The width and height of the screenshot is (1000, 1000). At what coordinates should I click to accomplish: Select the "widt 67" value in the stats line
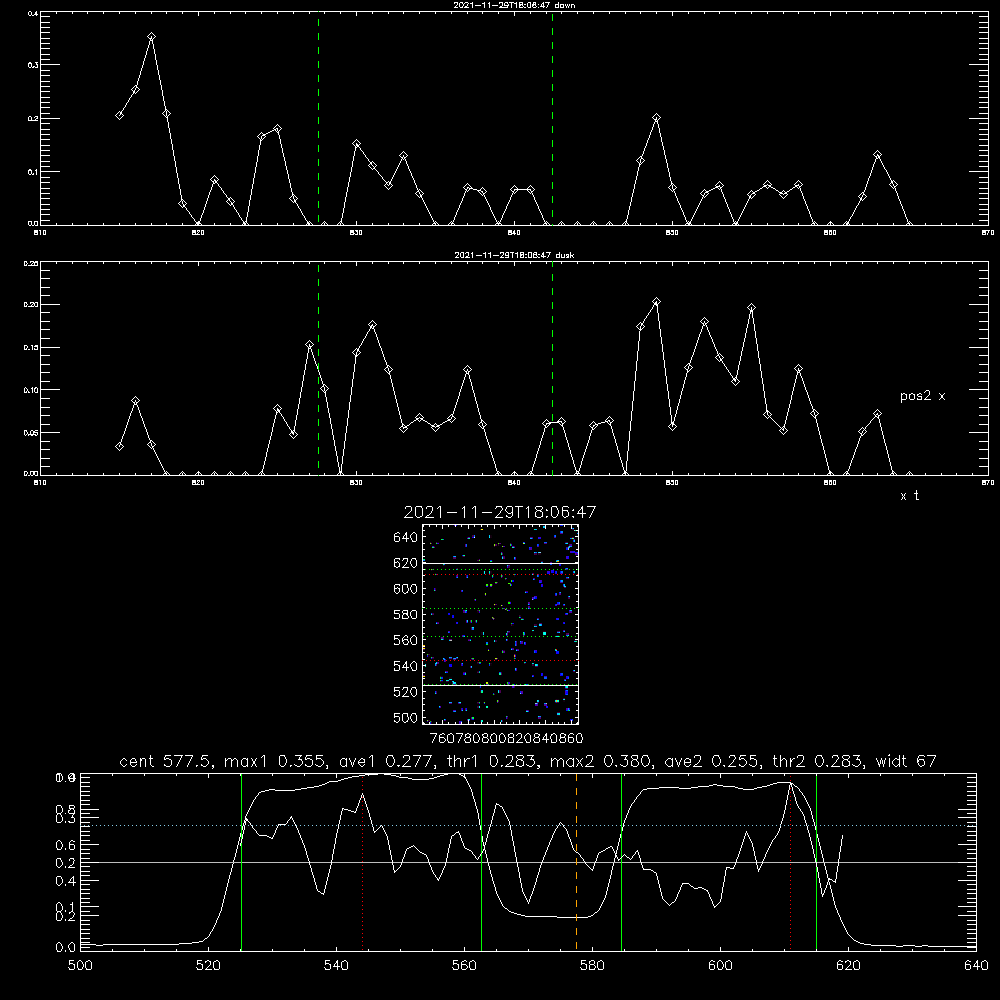906,761
